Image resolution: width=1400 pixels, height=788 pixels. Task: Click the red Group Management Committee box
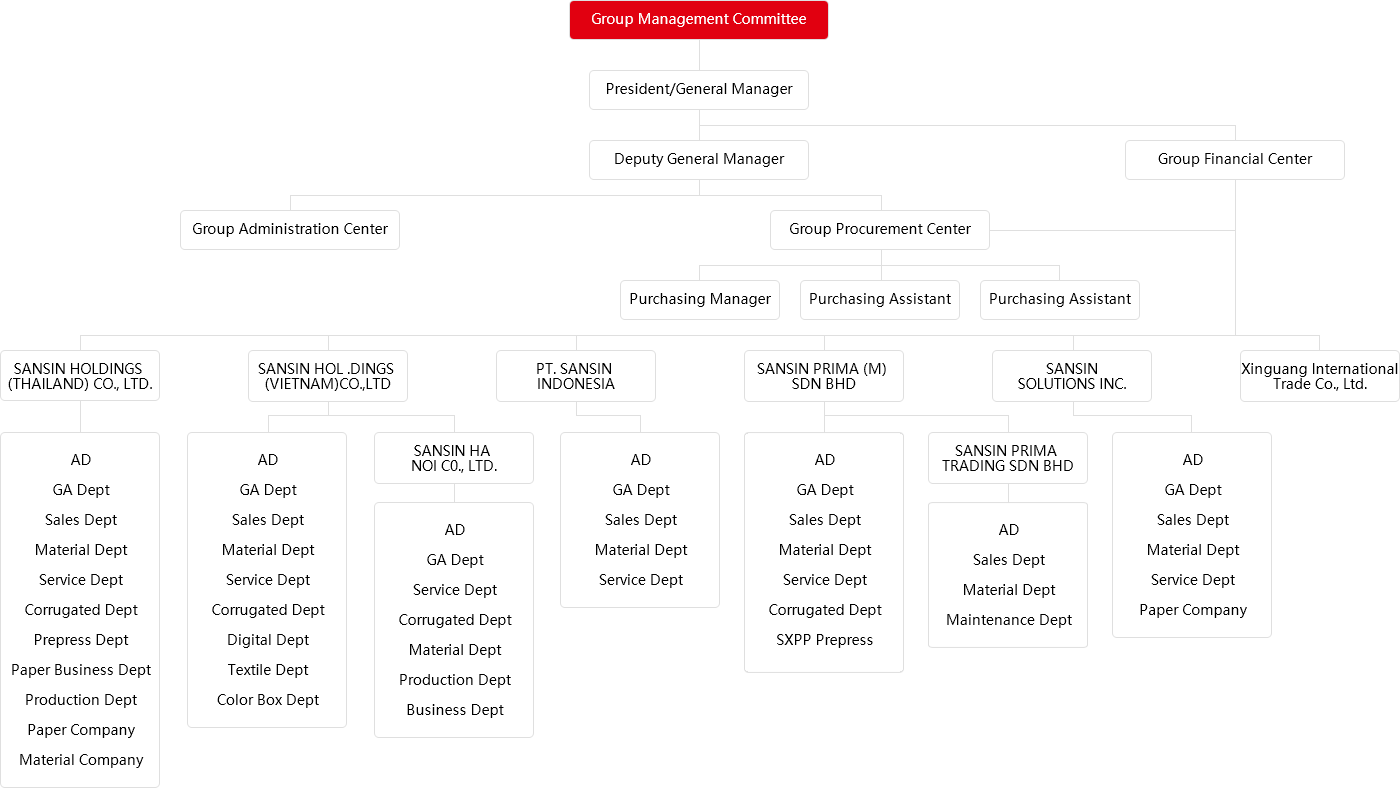coord(699,20)
